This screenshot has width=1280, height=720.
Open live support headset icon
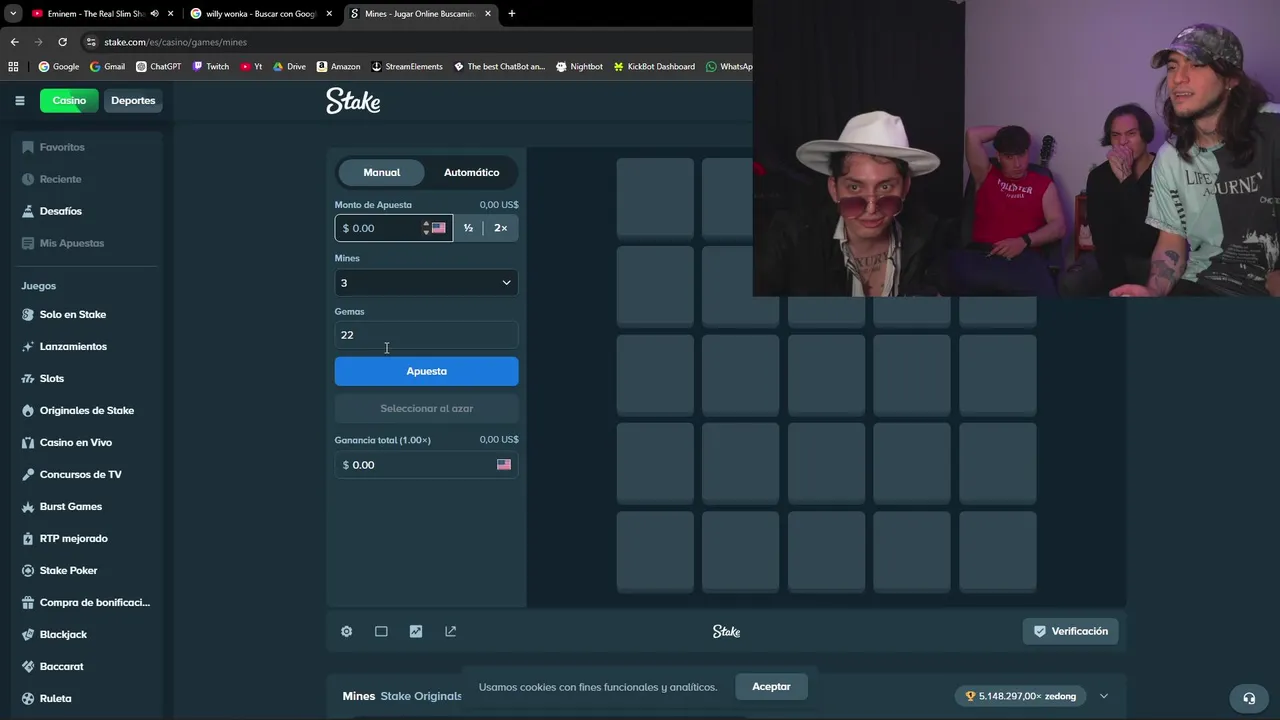click(x=1249, y=698)
